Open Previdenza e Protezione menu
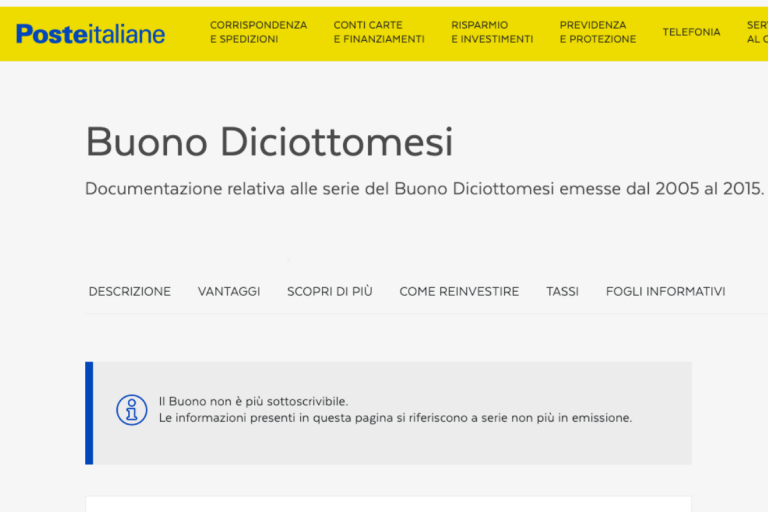 (598, 32)
